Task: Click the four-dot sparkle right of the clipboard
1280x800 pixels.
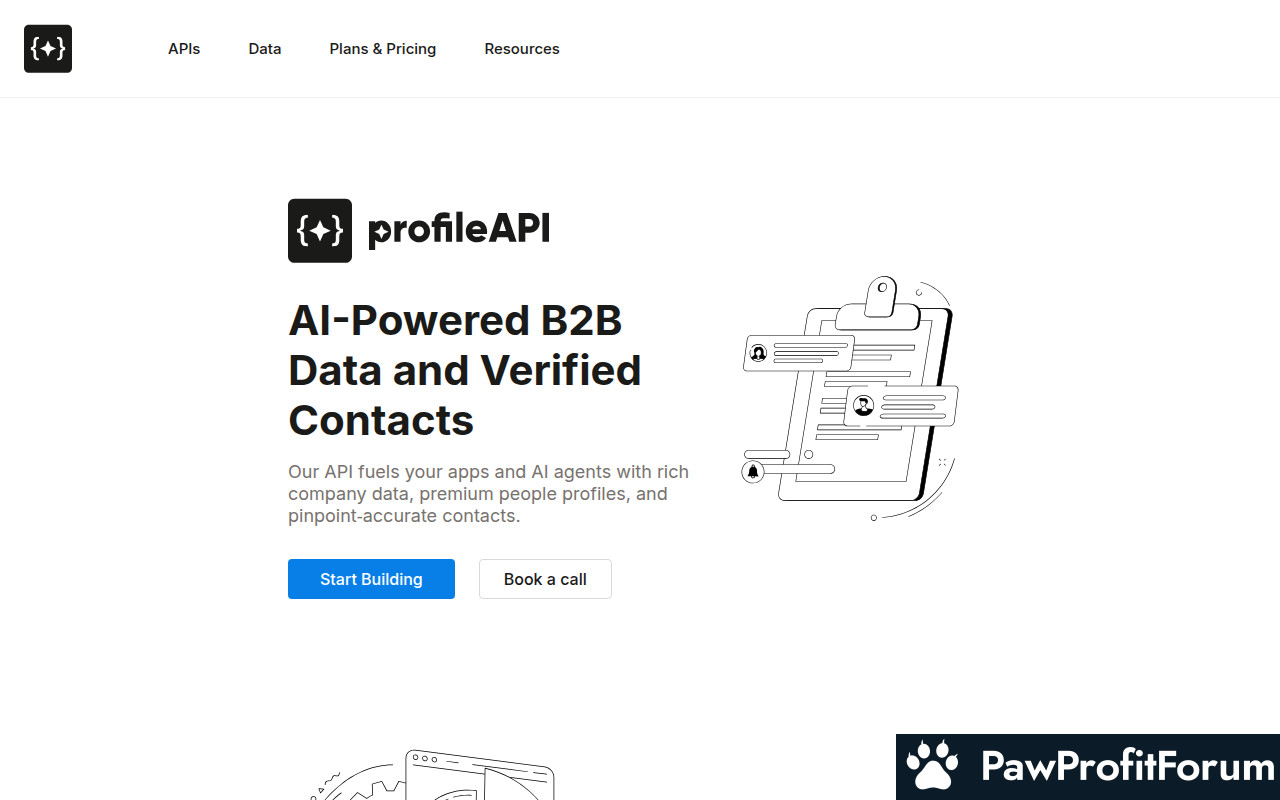Action: tap(942, 462)
